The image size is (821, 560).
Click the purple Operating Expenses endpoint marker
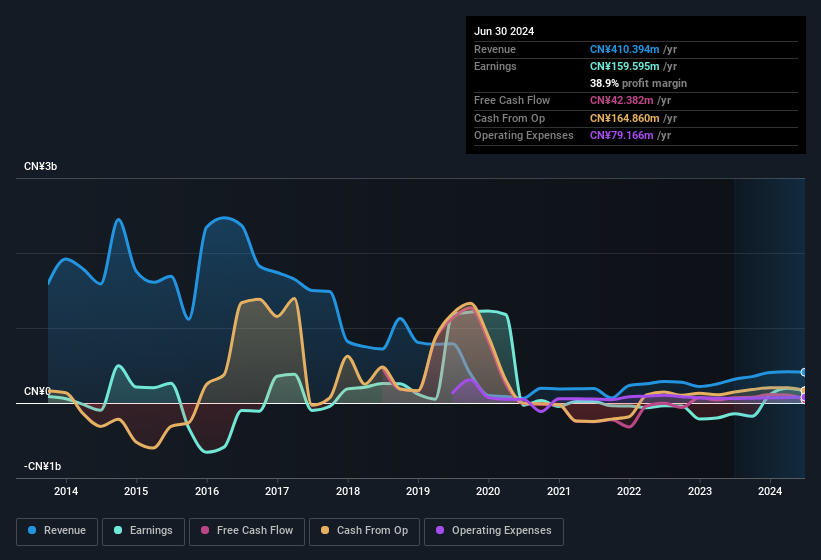point(804,398)
